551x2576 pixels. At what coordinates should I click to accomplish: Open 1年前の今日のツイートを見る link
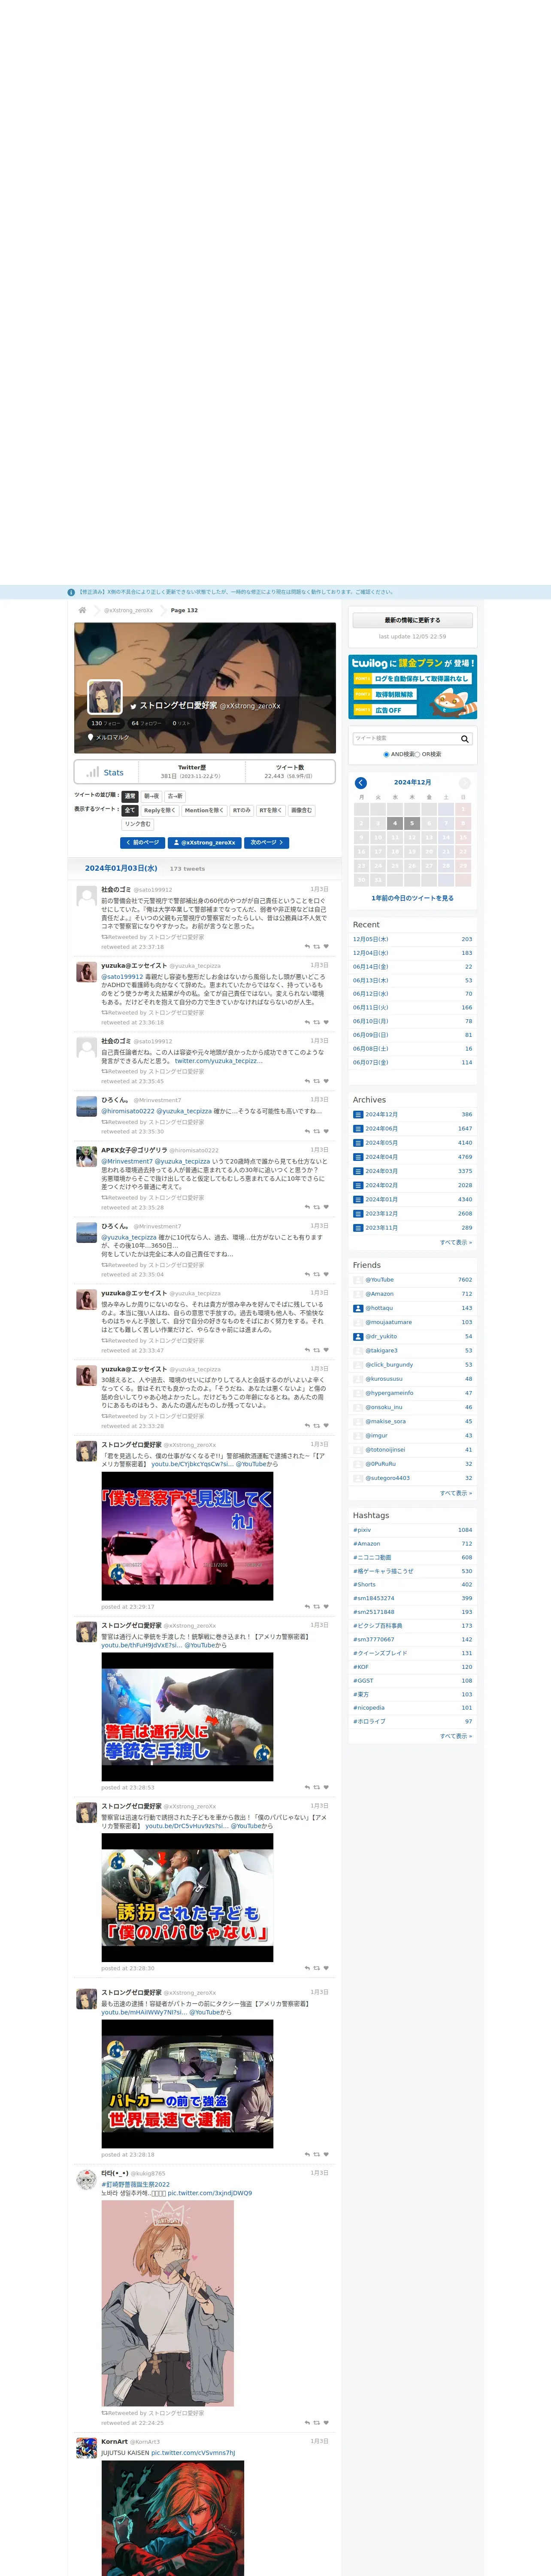[412, 898]
